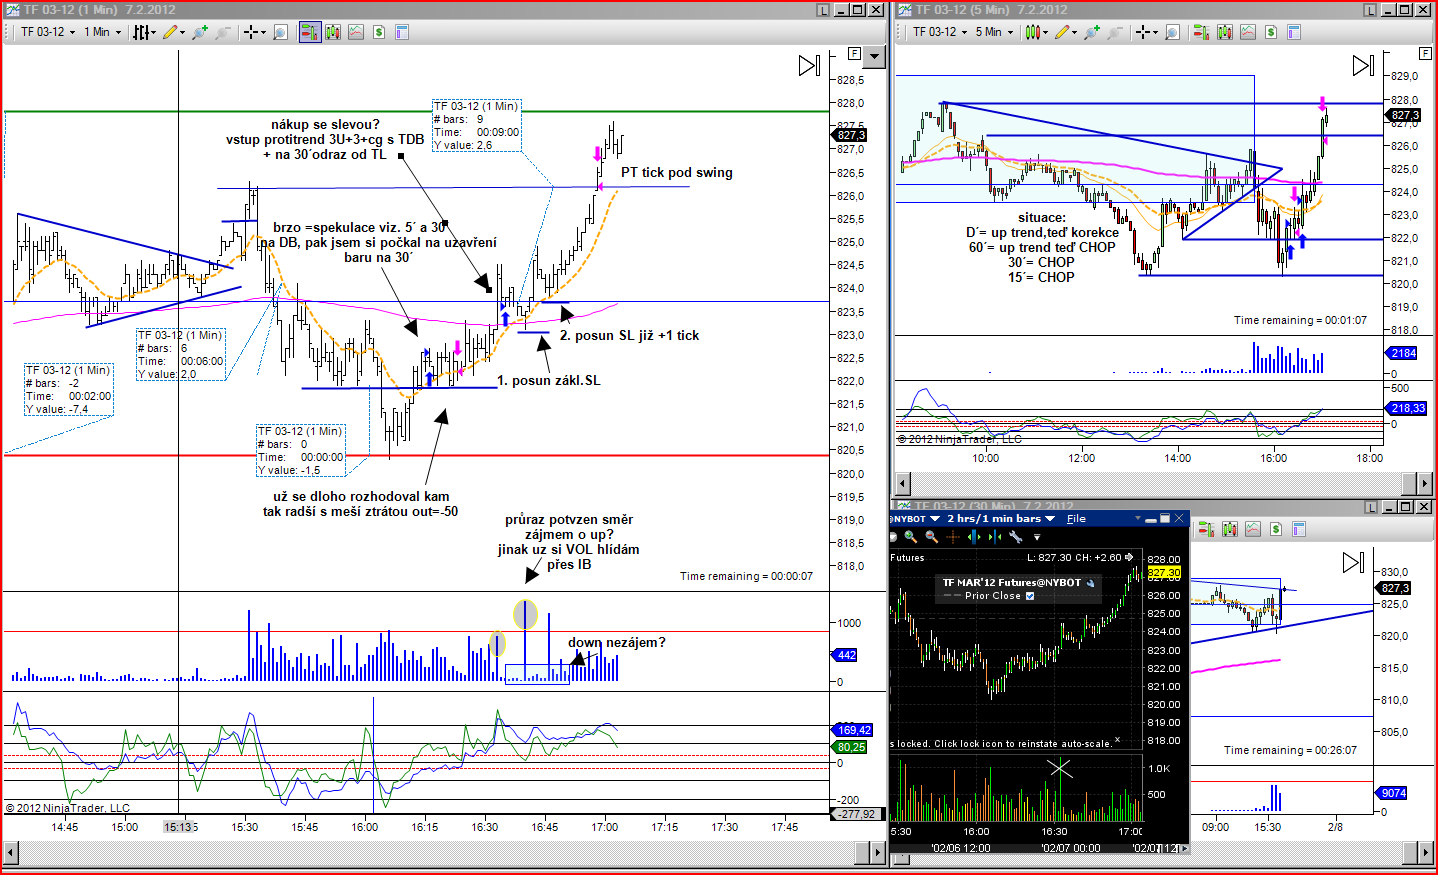Open strategies dollar icon in 1 Min chart
The width and height of the screenshot is (1438, 875).
coord(379,32)
